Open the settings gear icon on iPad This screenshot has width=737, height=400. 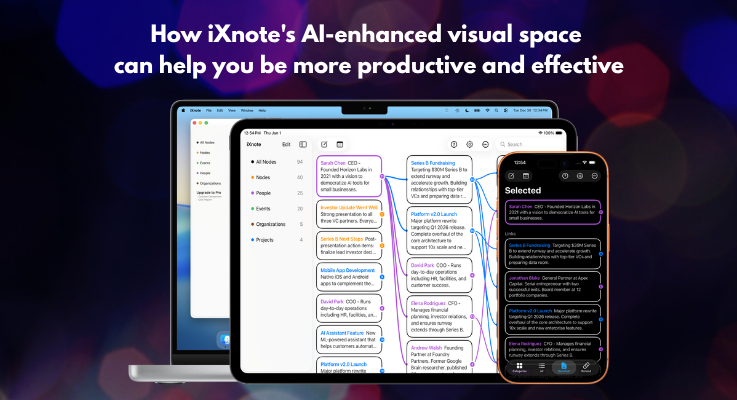470,144
